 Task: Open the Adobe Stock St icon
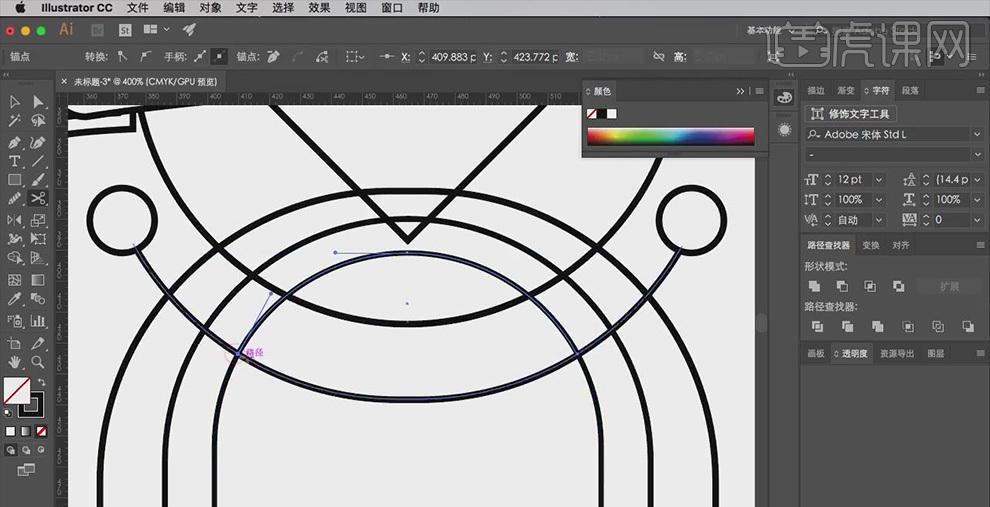(x=125, y=30)
